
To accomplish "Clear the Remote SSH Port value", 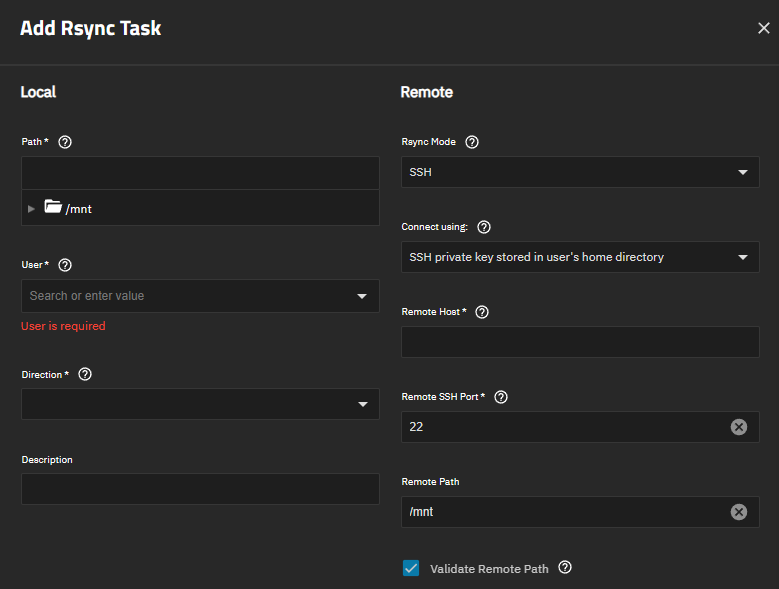I will tap(739, 427).
